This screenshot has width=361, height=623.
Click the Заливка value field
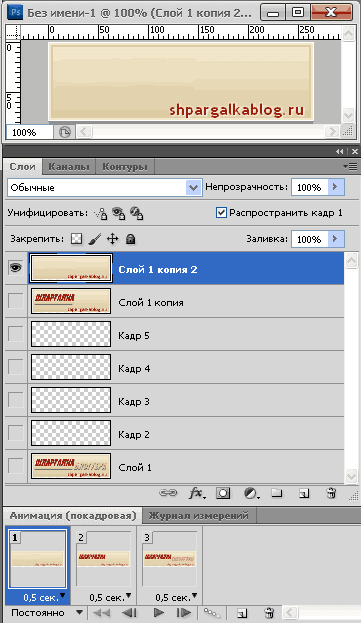pyautogui.click(x=310, y=239)
